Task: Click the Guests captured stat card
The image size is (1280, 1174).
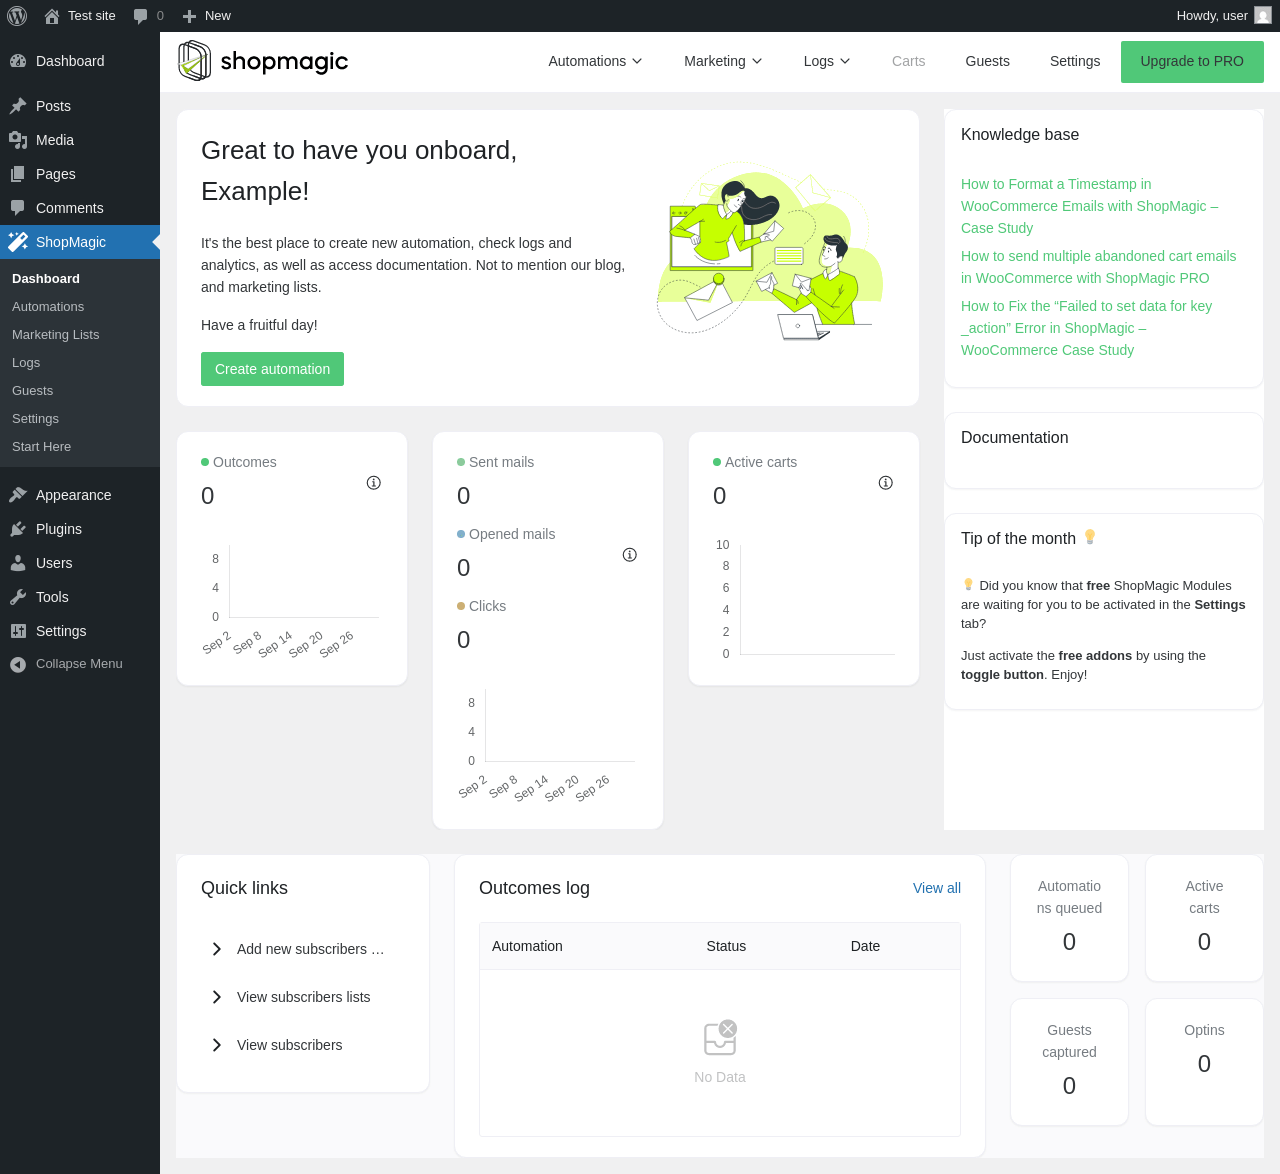Action: coord(1069,1062)
